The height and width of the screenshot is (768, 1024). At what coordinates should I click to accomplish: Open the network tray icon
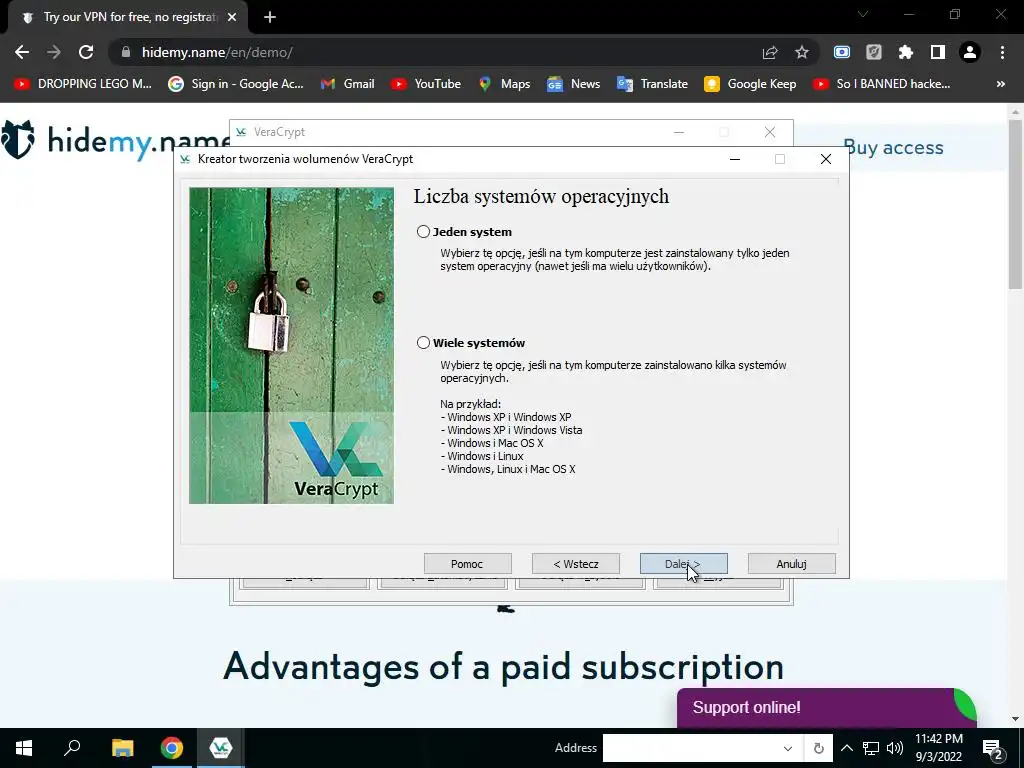click(x=871, y=748)
